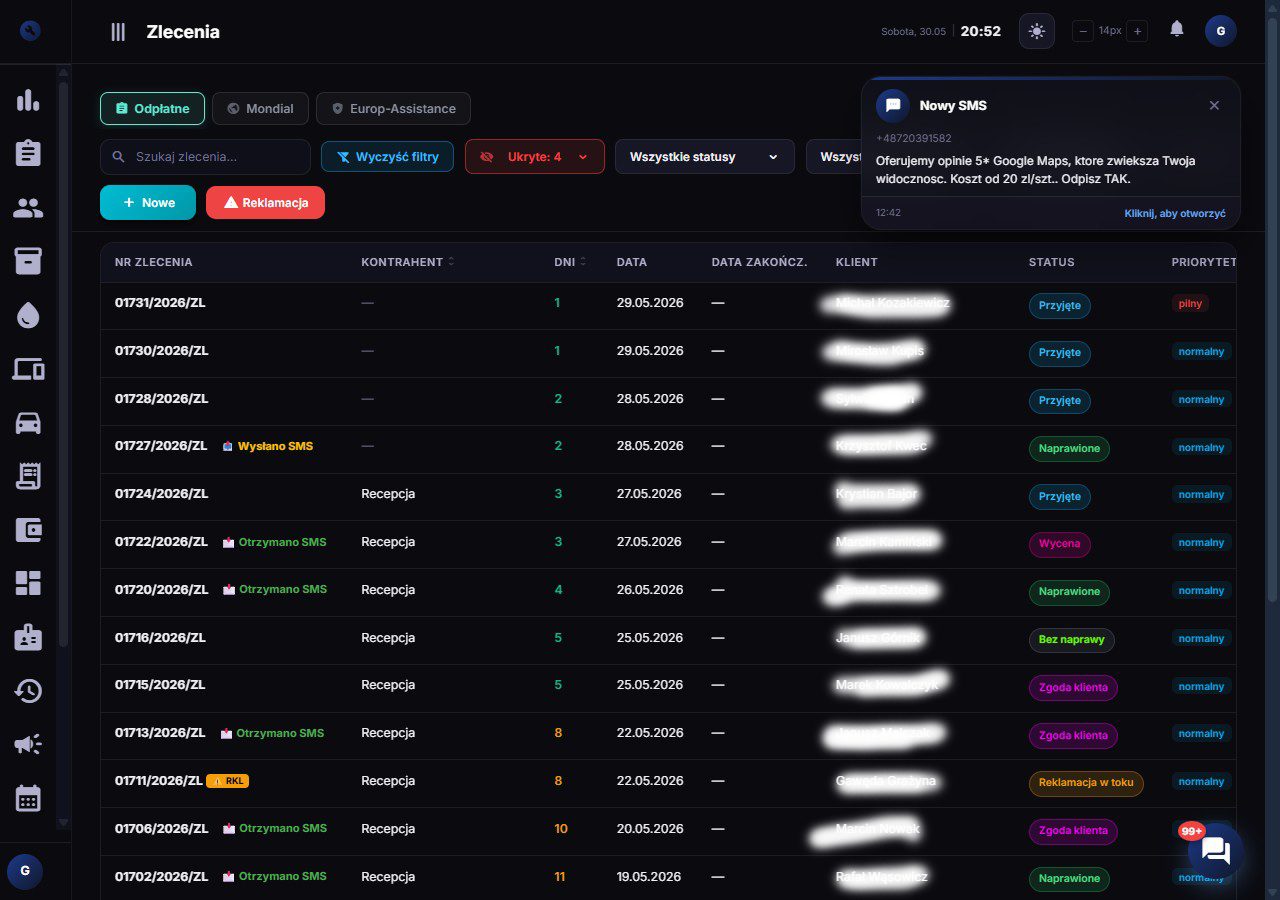Open the statistics bar chart sidebar icon
Viewport: 1280px width, 900px height.
(28, 100)
